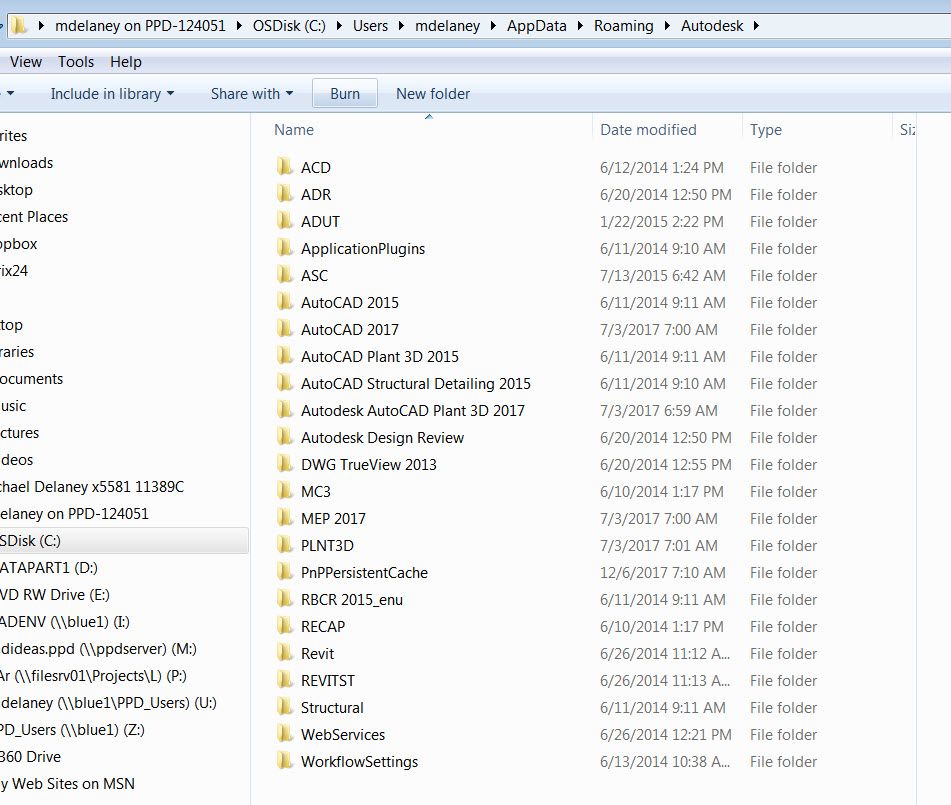Click the ApplicationPlugins folder icon
Screen dimensions: 951x805
click(x=284, y=248)
